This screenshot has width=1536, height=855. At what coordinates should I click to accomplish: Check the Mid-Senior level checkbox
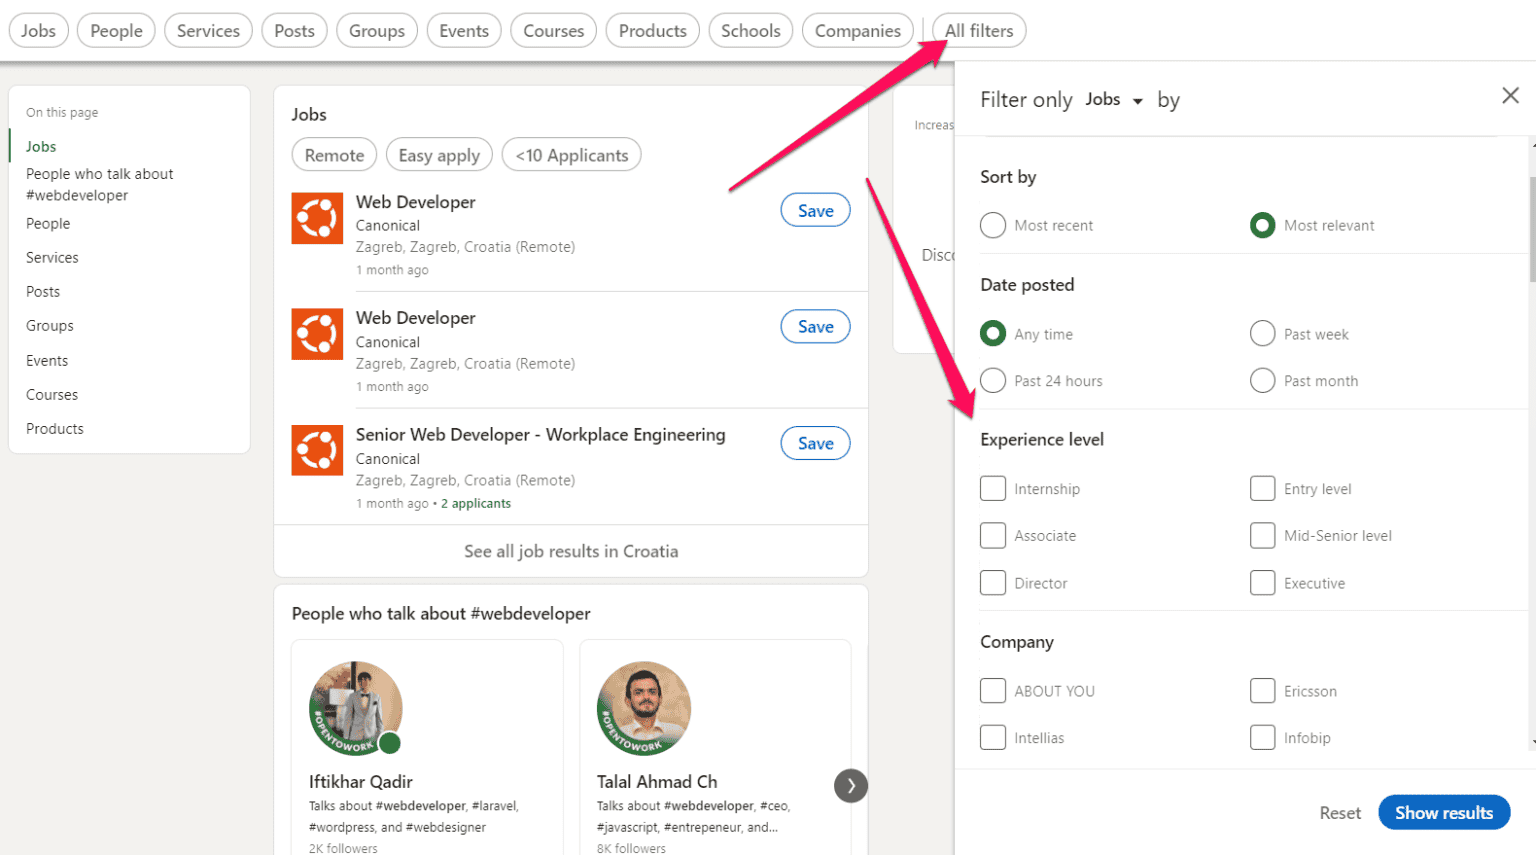tap(1263, 535)
